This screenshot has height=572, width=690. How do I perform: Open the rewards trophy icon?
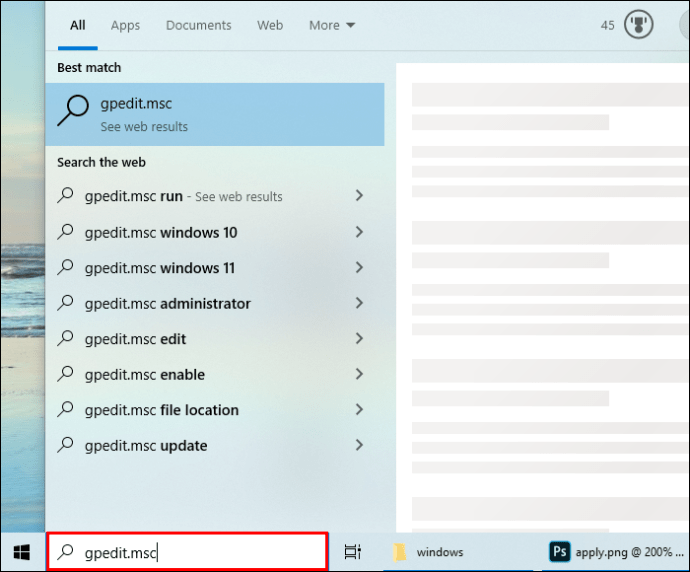[x=639, y=24]
